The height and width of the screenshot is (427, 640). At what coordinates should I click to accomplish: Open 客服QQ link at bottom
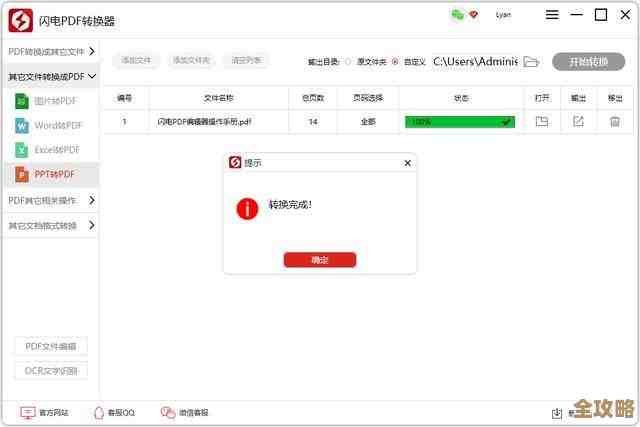click(121, 413)
